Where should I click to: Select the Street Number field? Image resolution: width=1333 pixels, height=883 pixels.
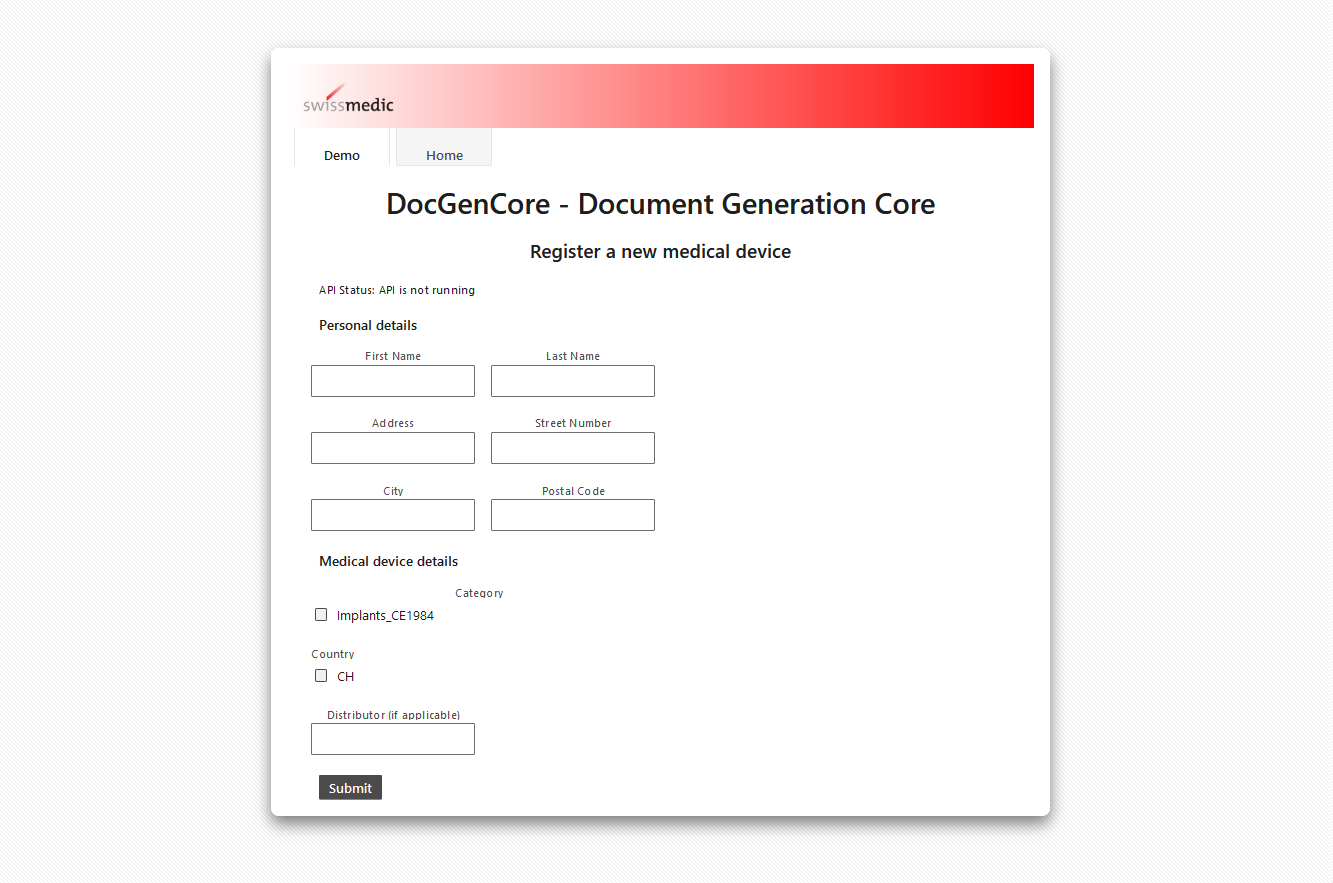pyautogui.click(x=573, y=448)
